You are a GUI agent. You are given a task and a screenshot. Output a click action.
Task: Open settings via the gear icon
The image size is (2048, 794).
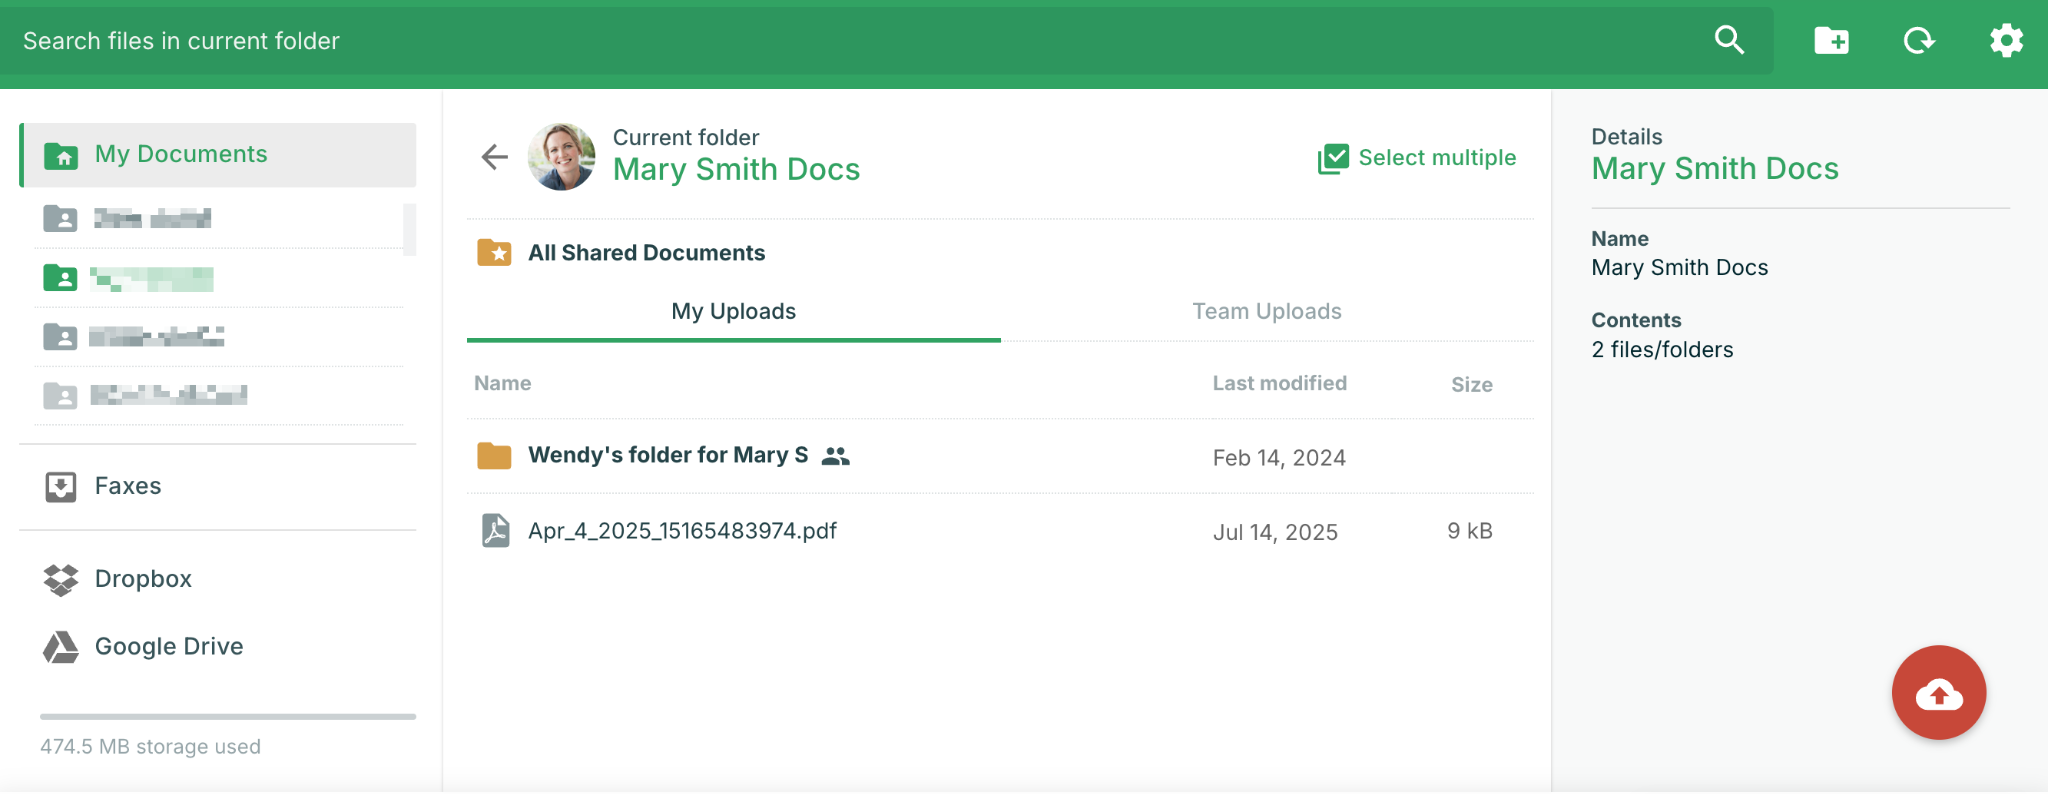point(2005,41)
